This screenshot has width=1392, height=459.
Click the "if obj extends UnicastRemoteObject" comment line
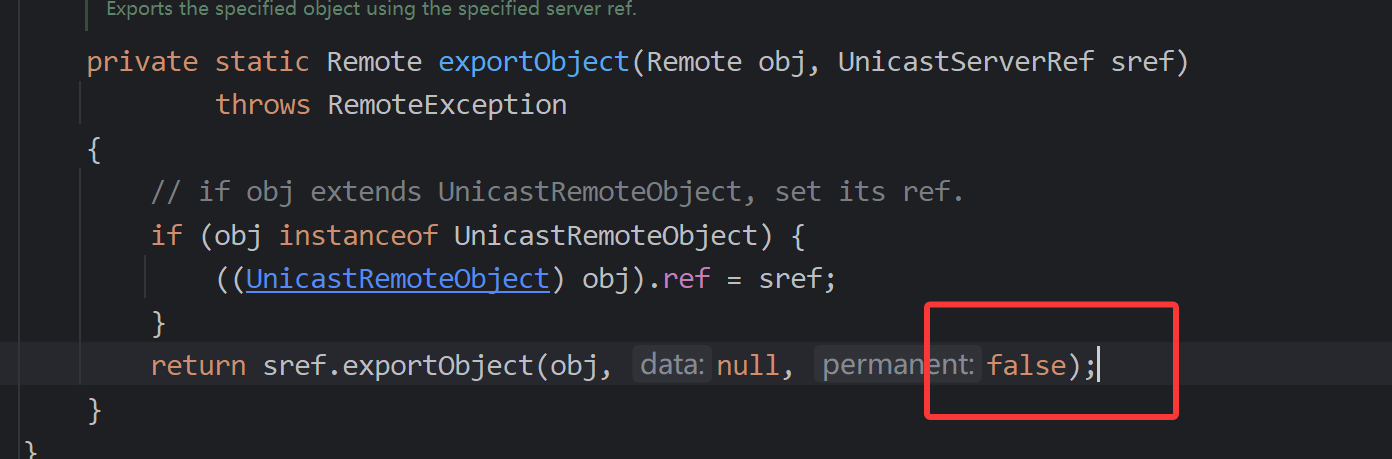pos(556,191)
